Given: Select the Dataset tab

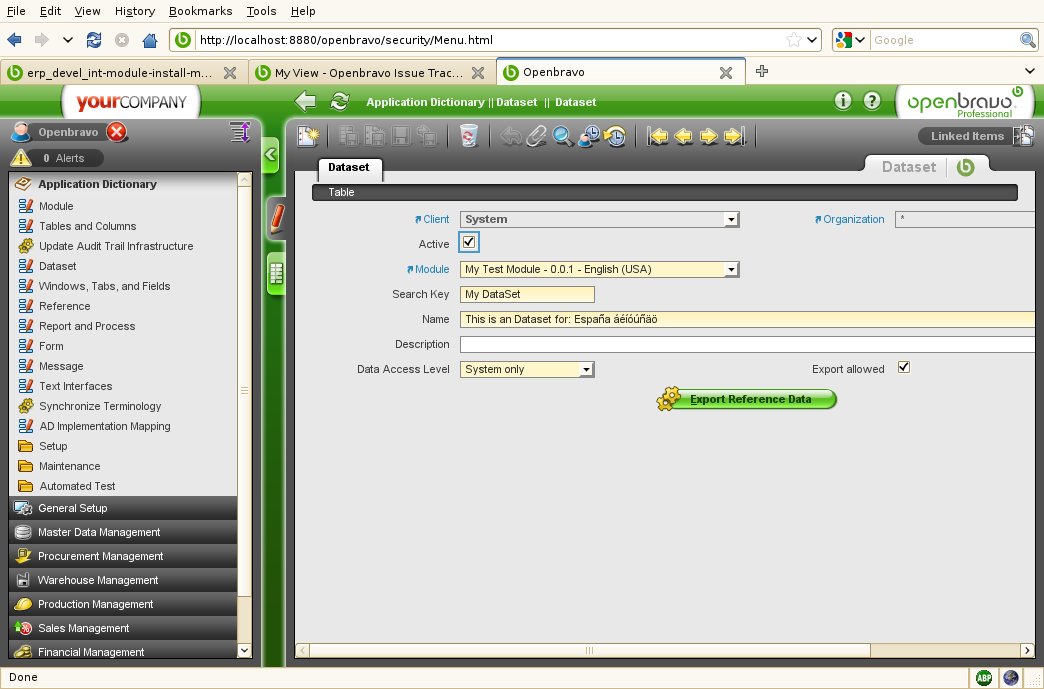Looking at the screenshot, I should click(349, 168).
